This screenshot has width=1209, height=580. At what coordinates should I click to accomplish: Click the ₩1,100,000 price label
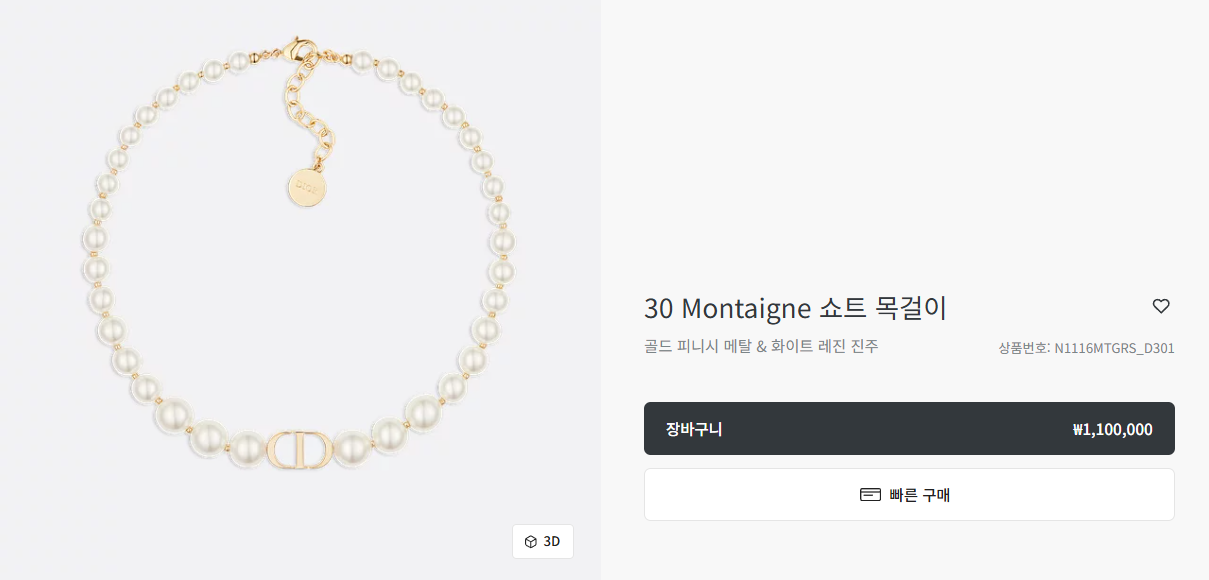pos(1112,430)
